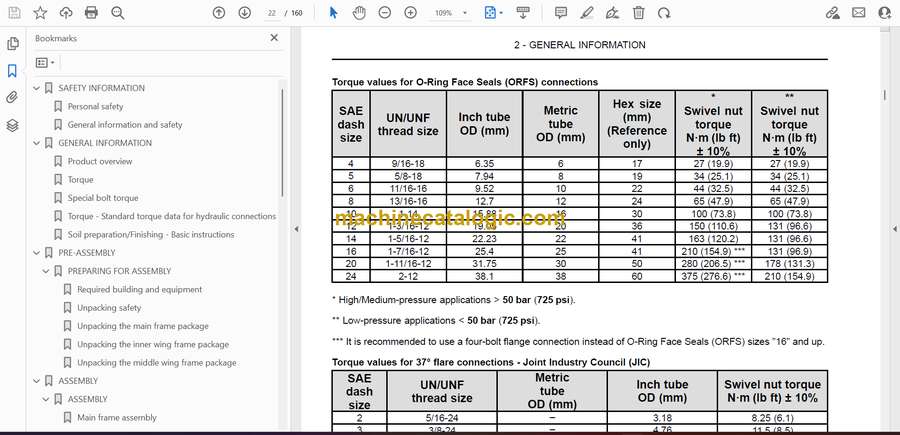Open Unpacking the inner wing frame package
This screenshot has height=435, width=900.
[x=153, y=344]
